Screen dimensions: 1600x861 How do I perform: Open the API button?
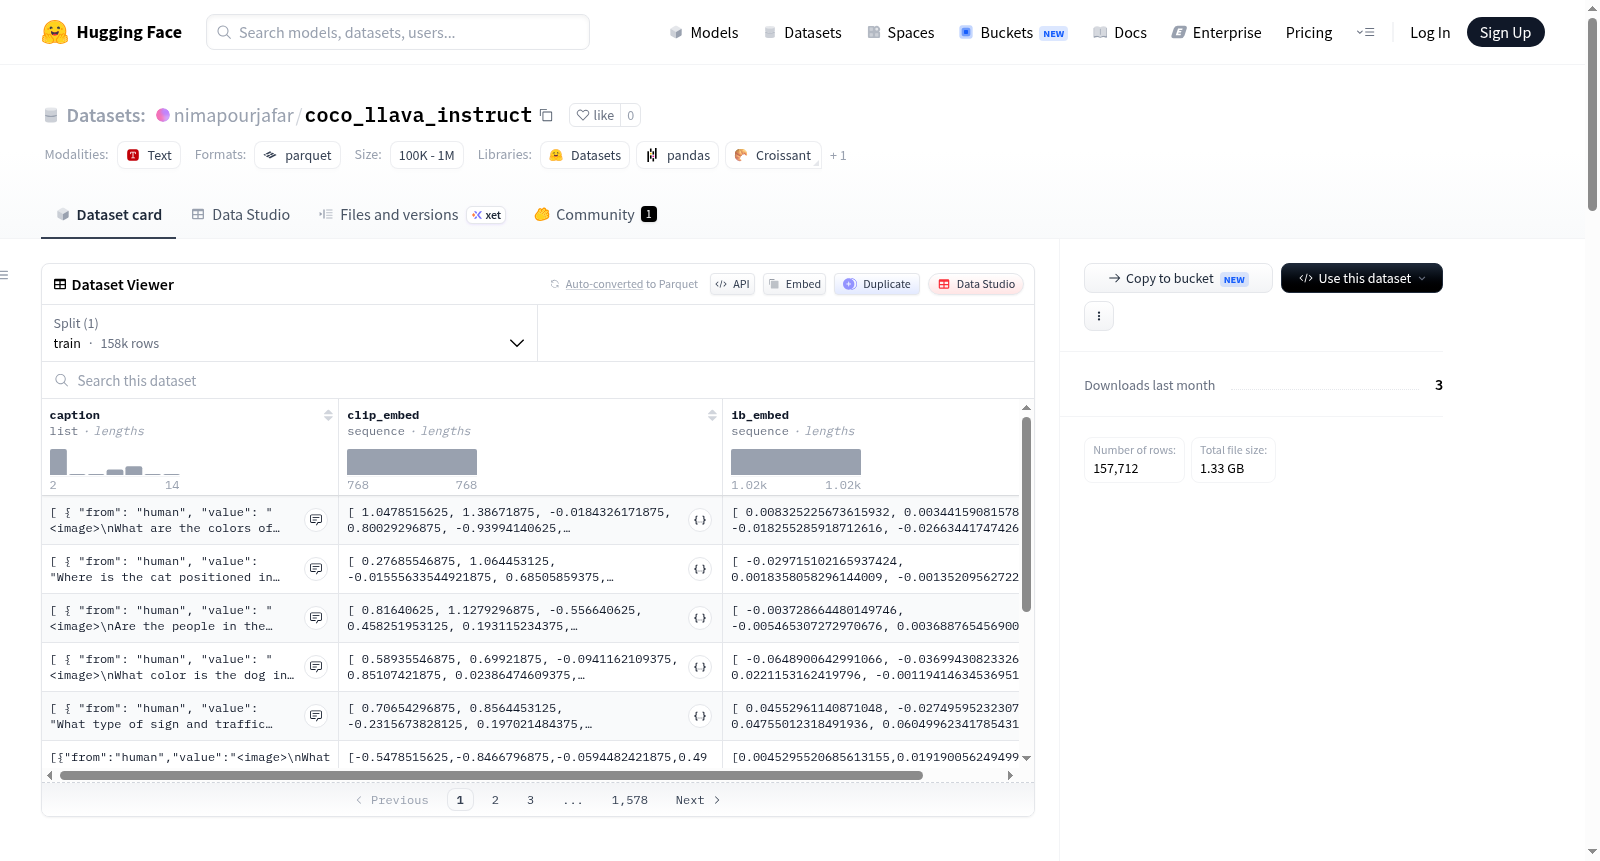click(x=732, y=284)
